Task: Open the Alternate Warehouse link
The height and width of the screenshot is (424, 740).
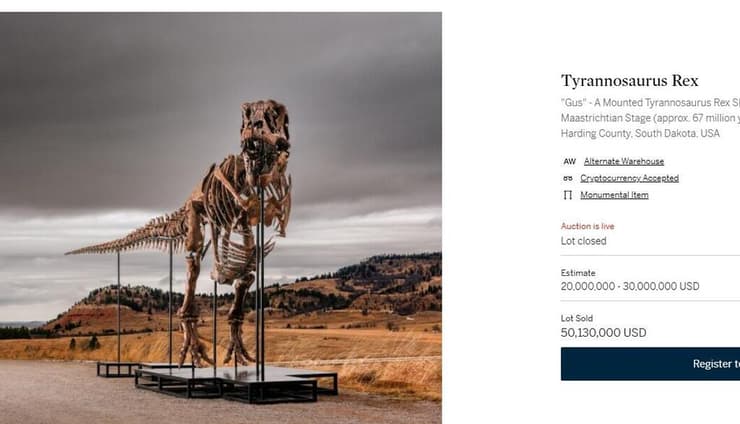Action: coord(623,161)
